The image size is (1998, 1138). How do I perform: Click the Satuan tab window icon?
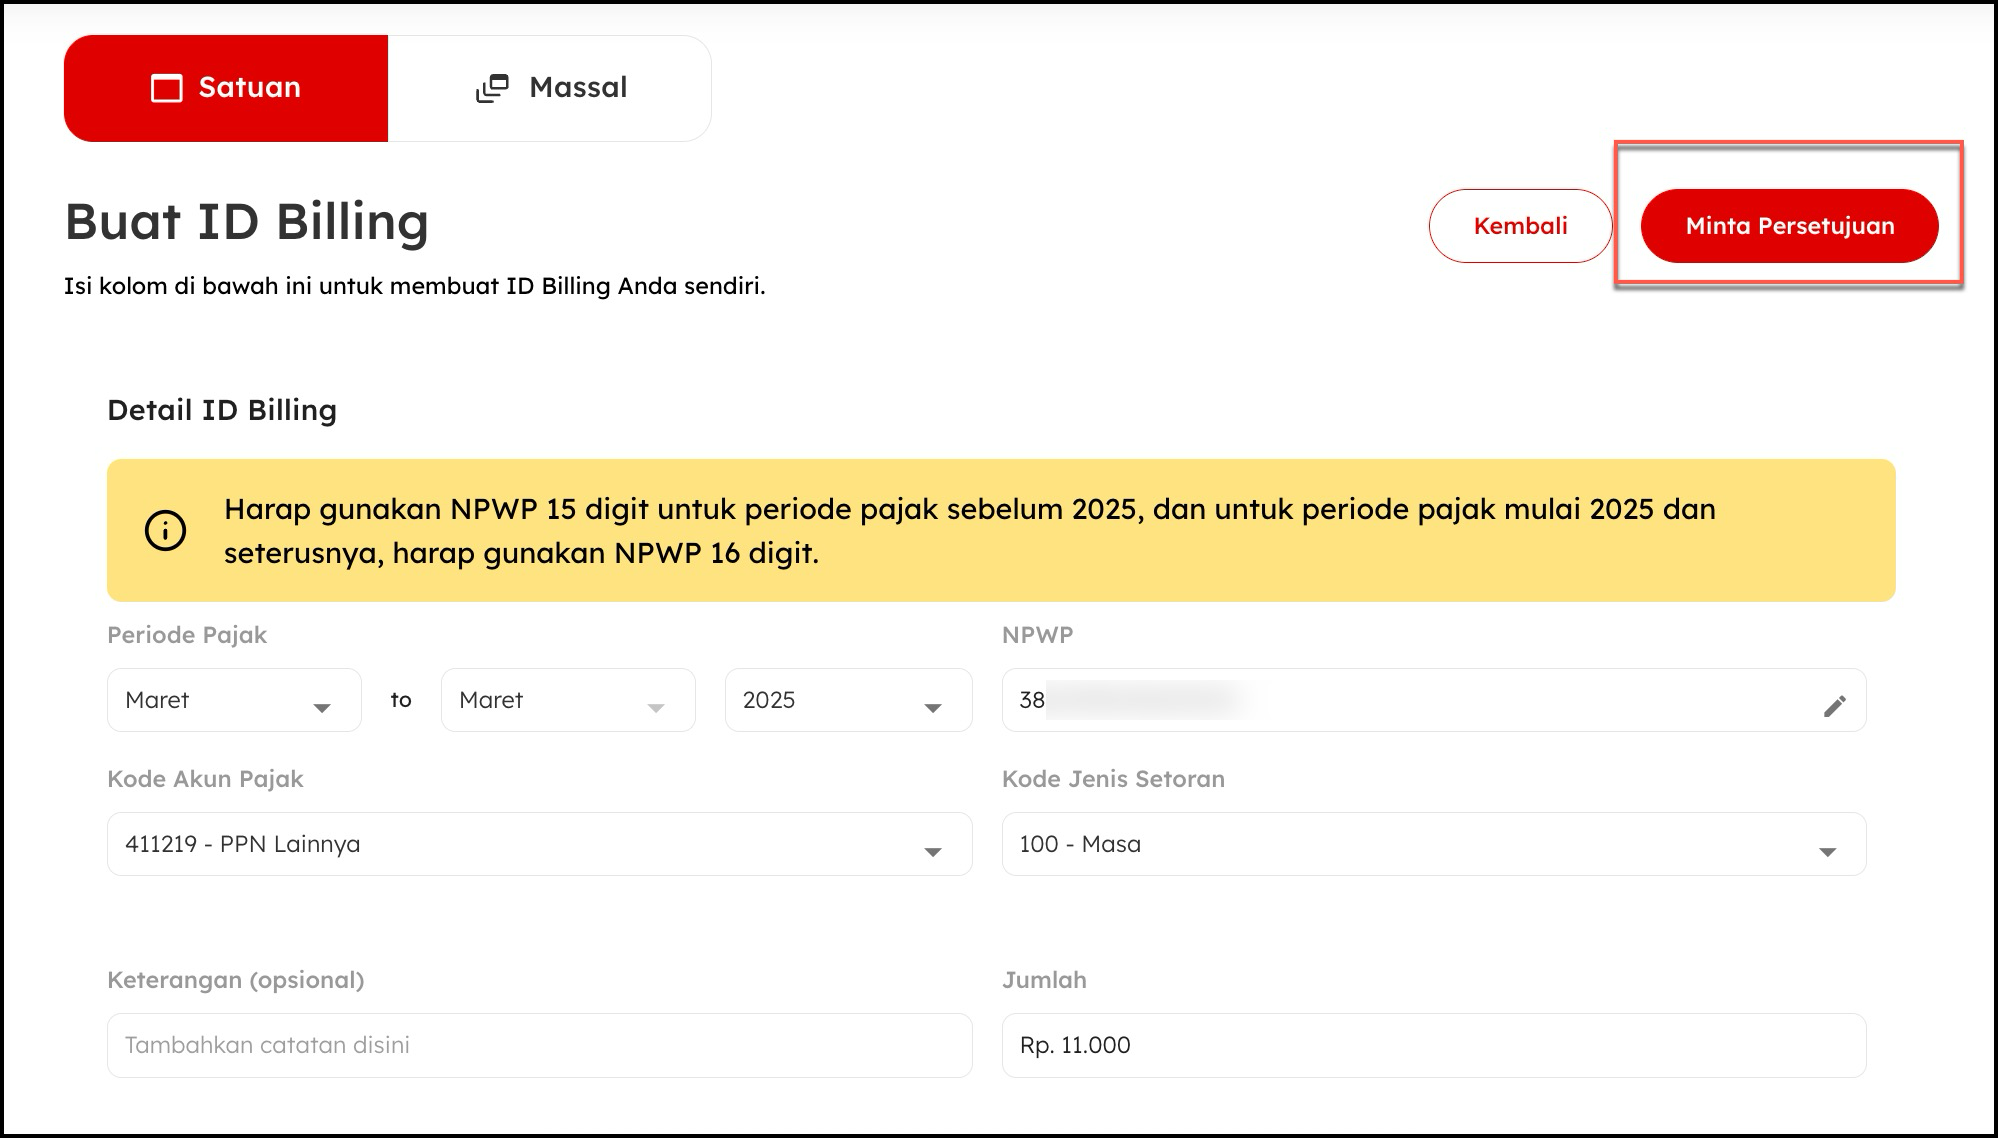(x=166, y=88)
